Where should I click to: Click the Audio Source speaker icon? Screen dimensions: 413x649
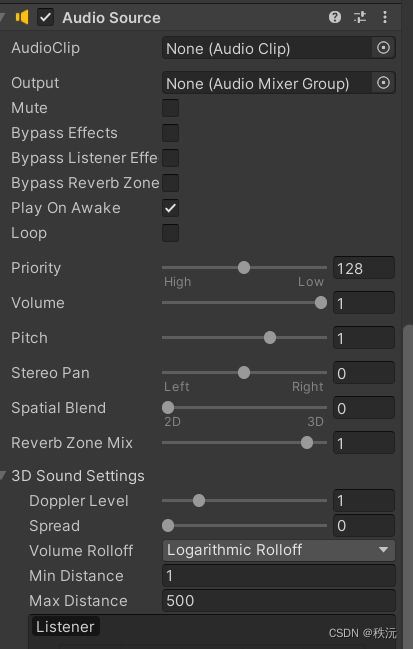[22, 17]
